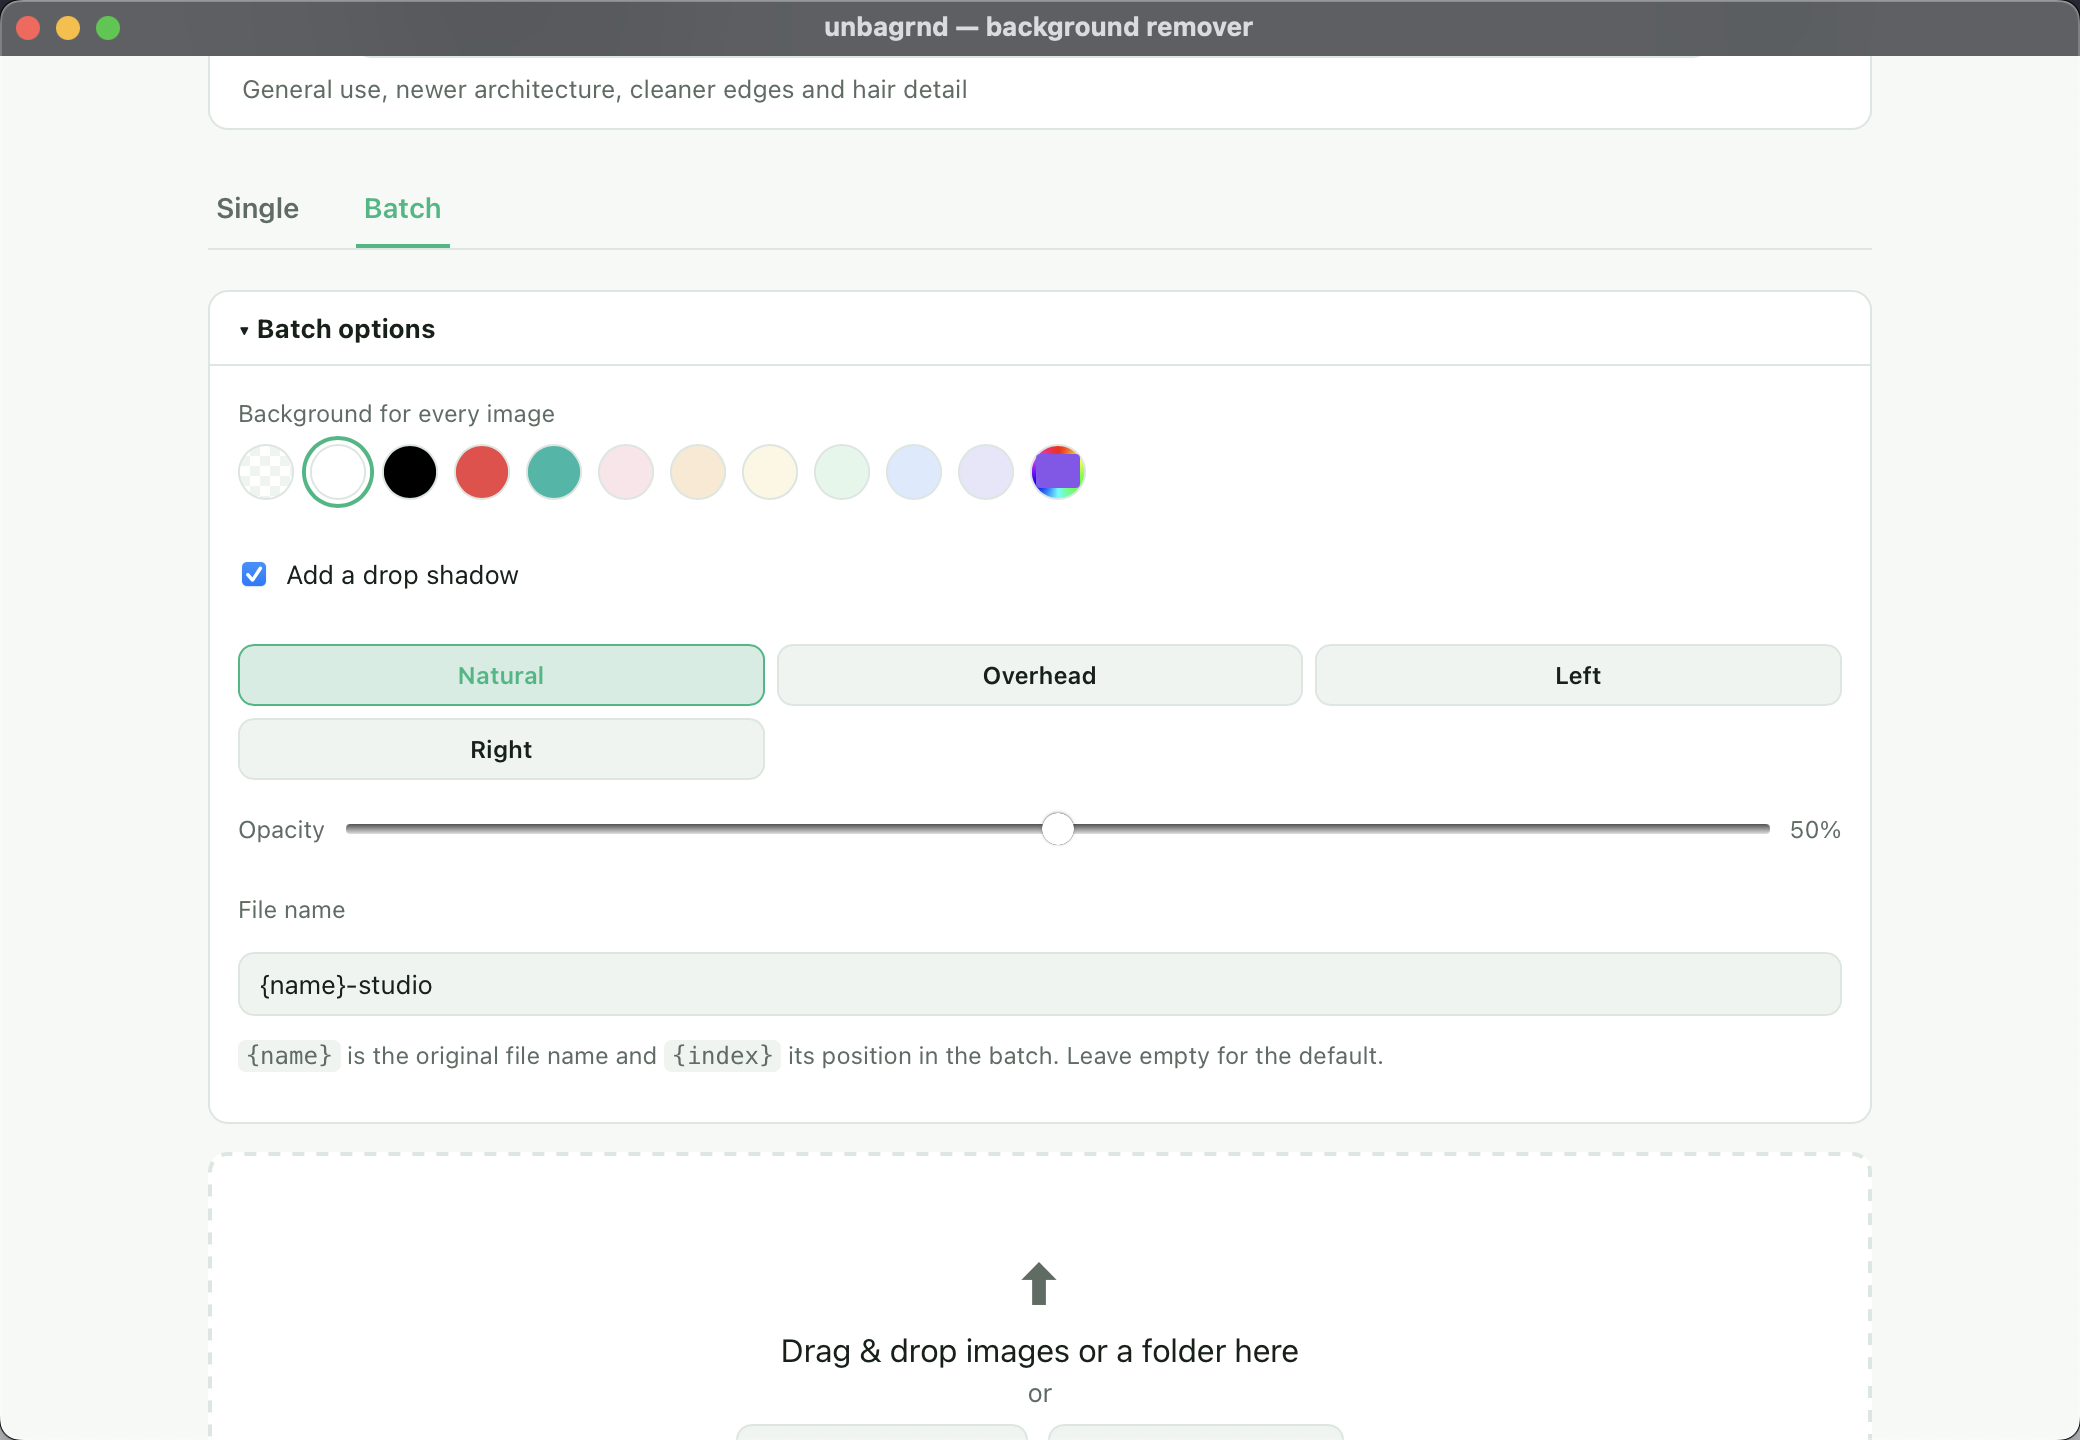
Task: Select the teal background swatch
Action: tap(554, 472)
